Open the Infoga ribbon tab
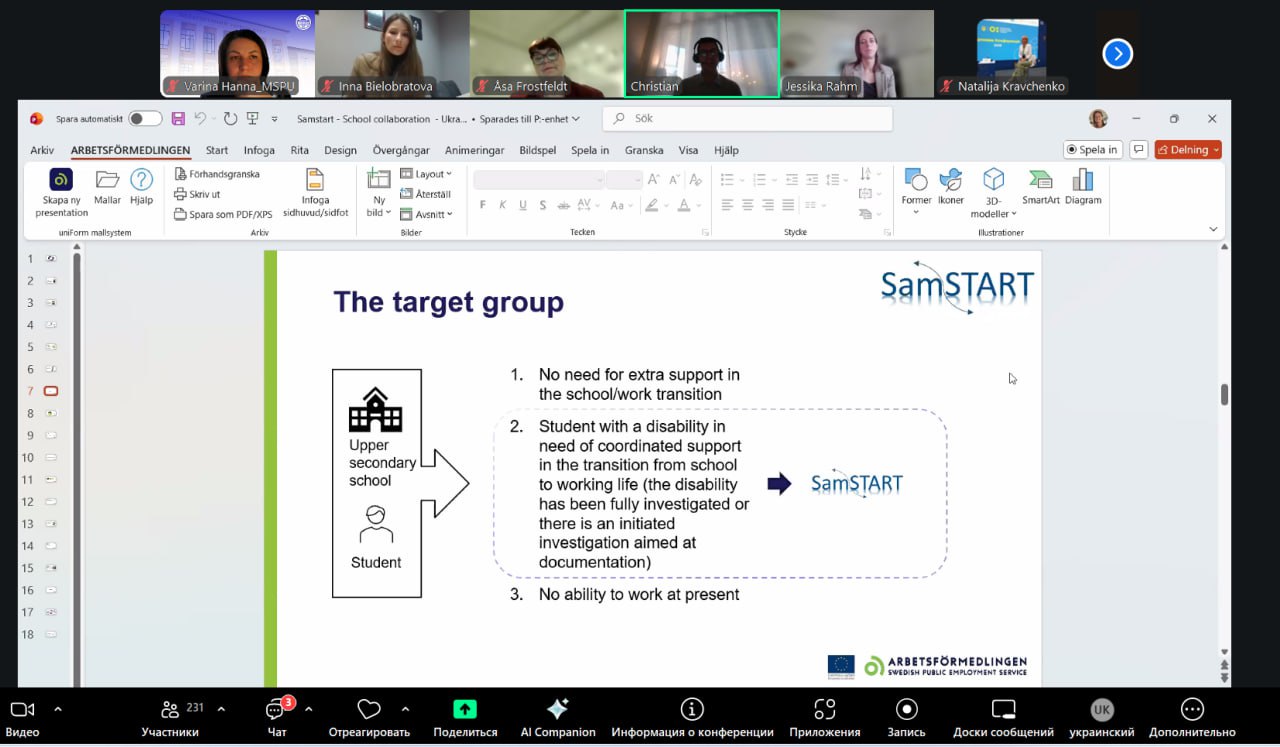The height and width of the screenshot is (747, 1280). point(259,150)
